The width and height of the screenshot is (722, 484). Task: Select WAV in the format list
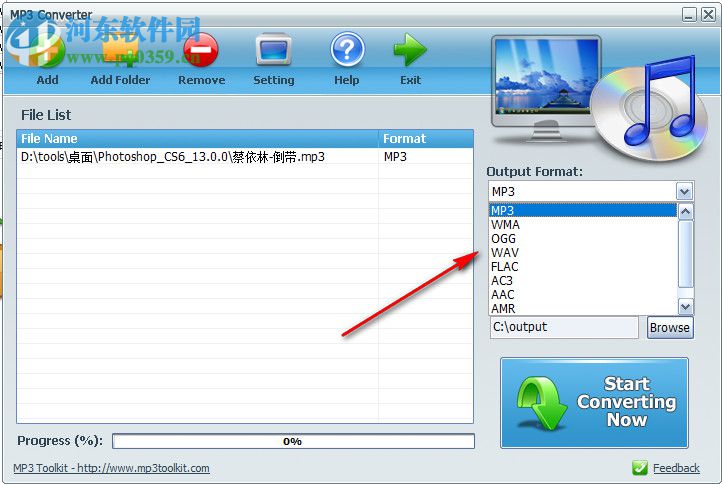point(582,253)
